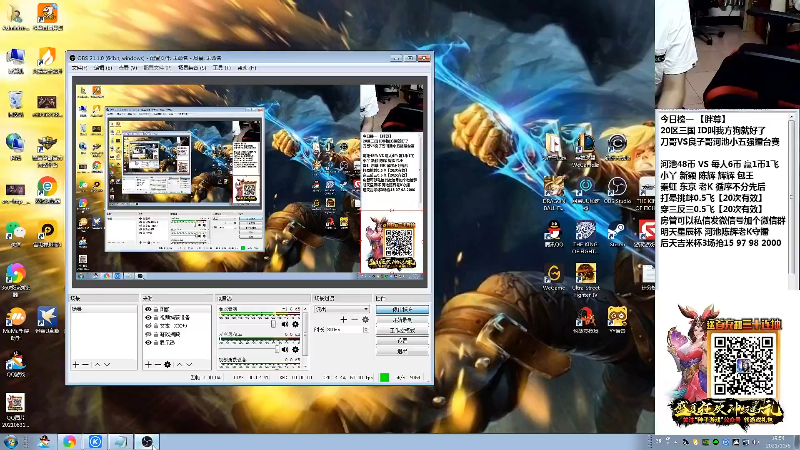Viewport: 800px width, 450px height.
Task: Click the highlighted stop streaming button
Action: 402,310
